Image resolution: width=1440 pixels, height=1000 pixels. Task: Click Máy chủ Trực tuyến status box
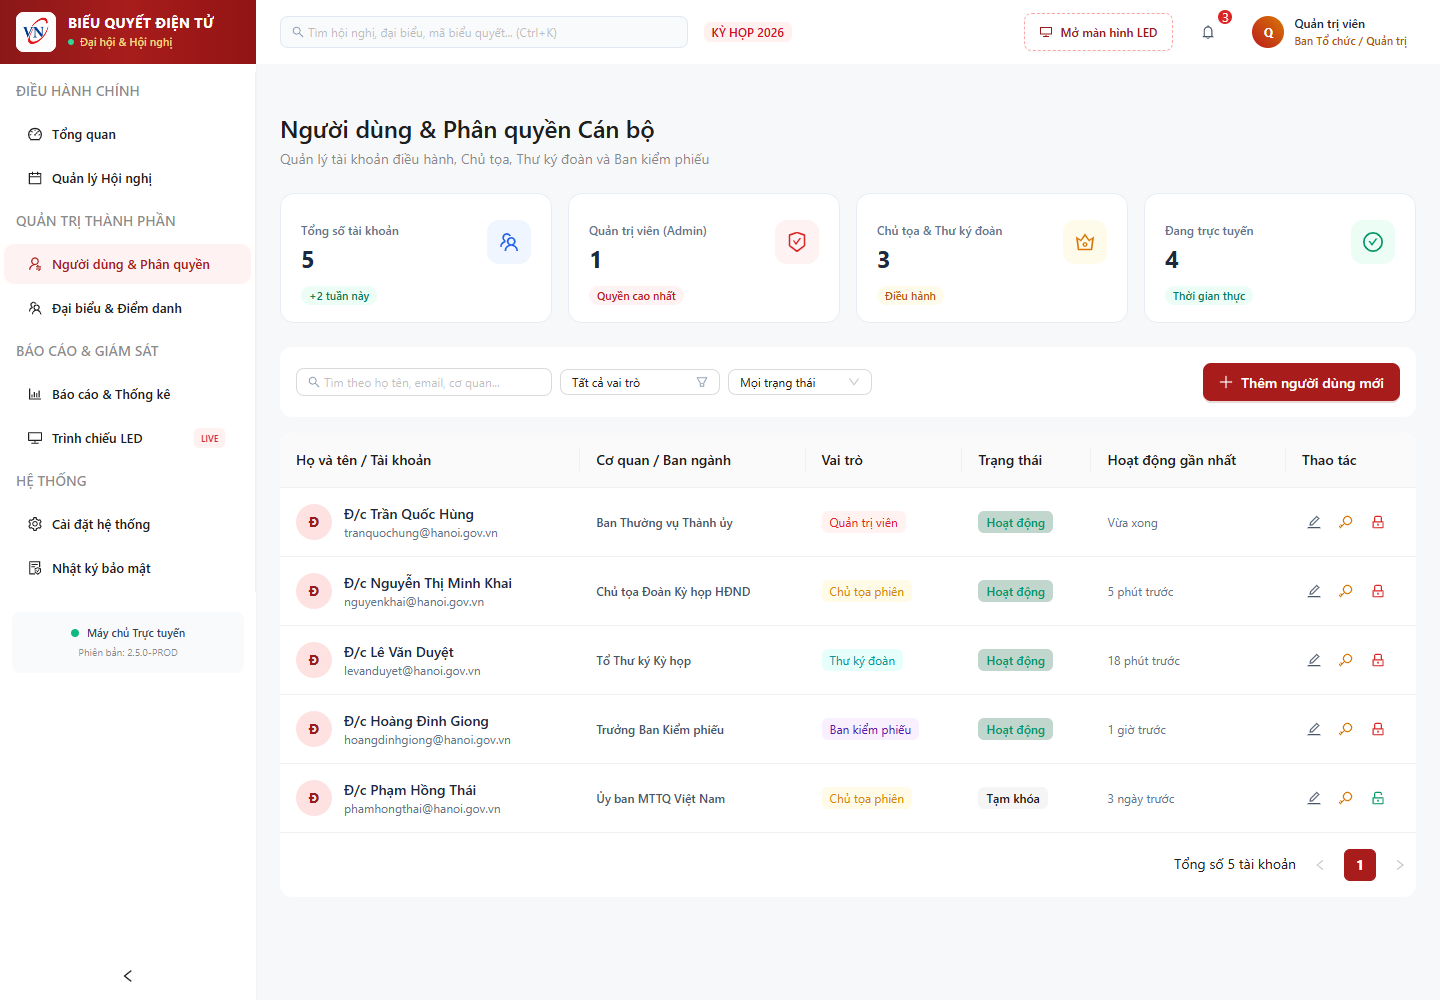click(128, 642)
